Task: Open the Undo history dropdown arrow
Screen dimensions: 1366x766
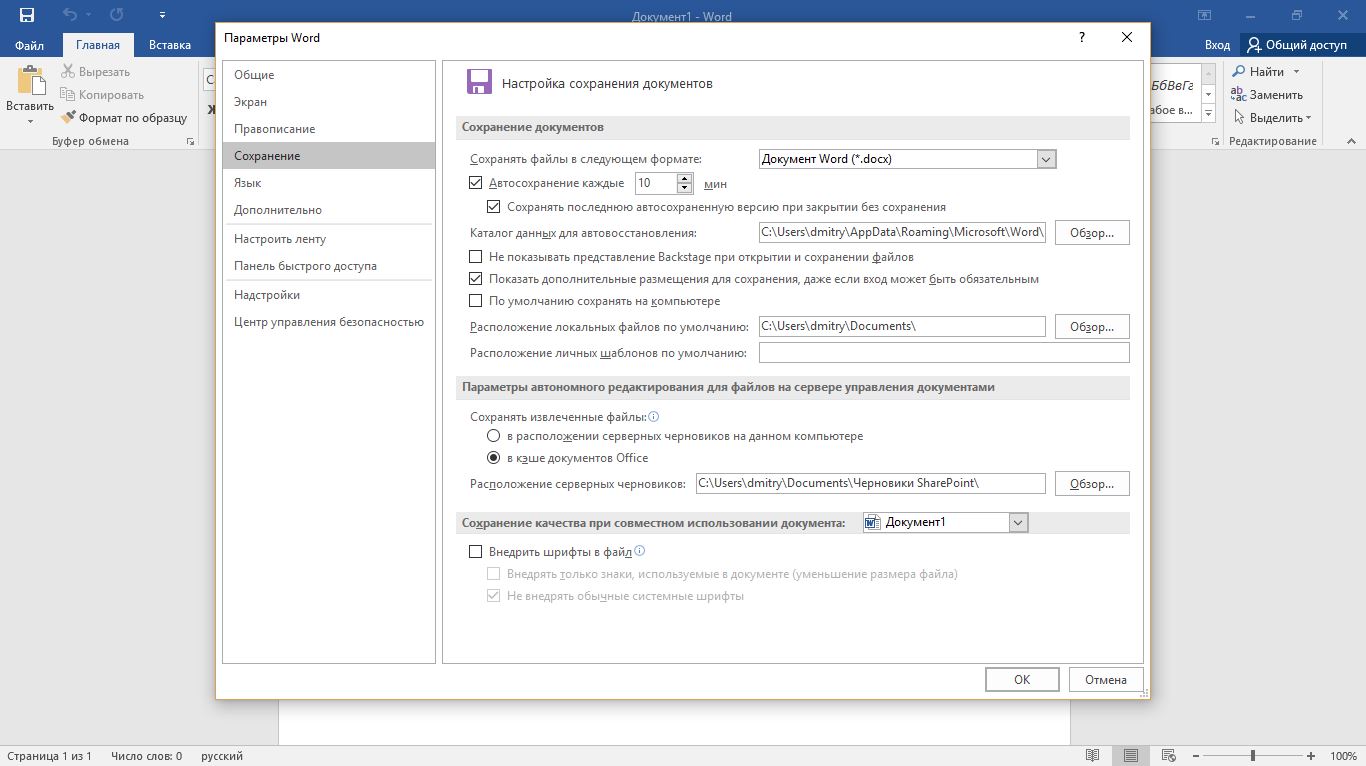Action: pos(88,15)
